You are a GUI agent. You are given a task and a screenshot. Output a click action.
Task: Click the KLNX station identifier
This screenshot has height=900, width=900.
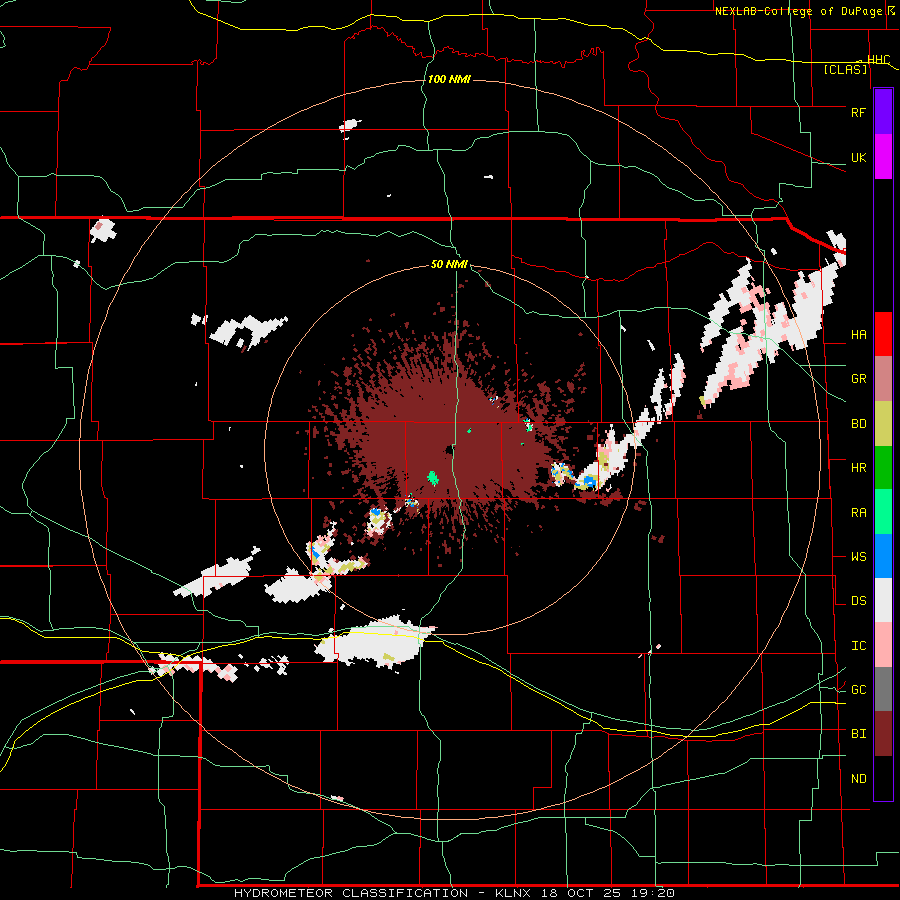(514, 893)
